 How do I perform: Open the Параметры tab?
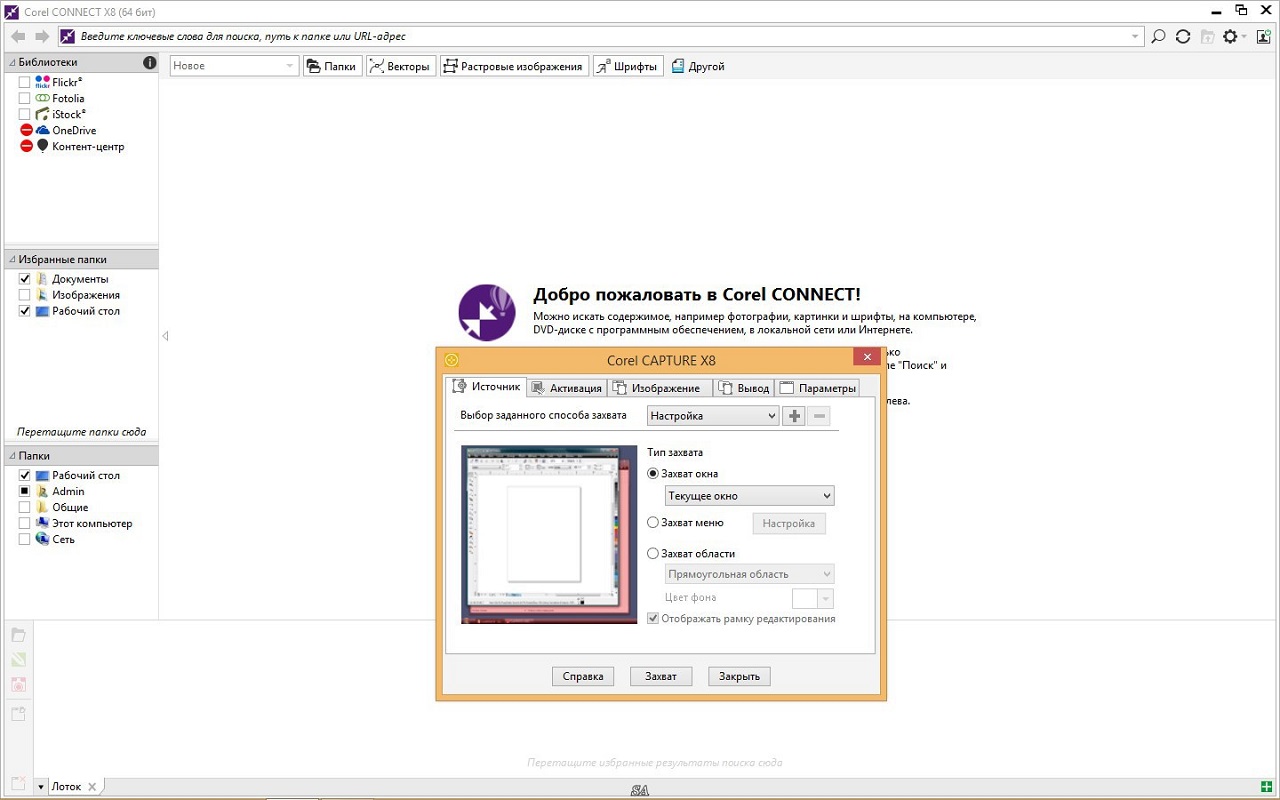818,388
